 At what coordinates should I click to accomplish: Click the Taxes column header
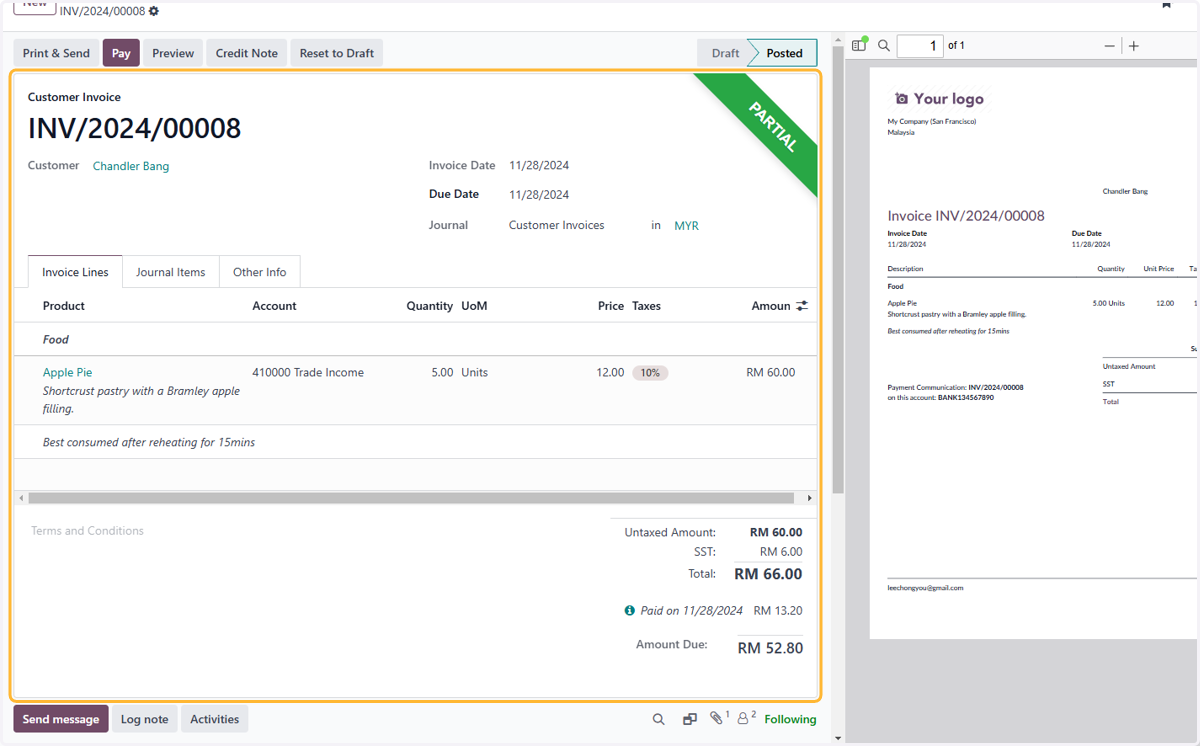tap(646, 306)
